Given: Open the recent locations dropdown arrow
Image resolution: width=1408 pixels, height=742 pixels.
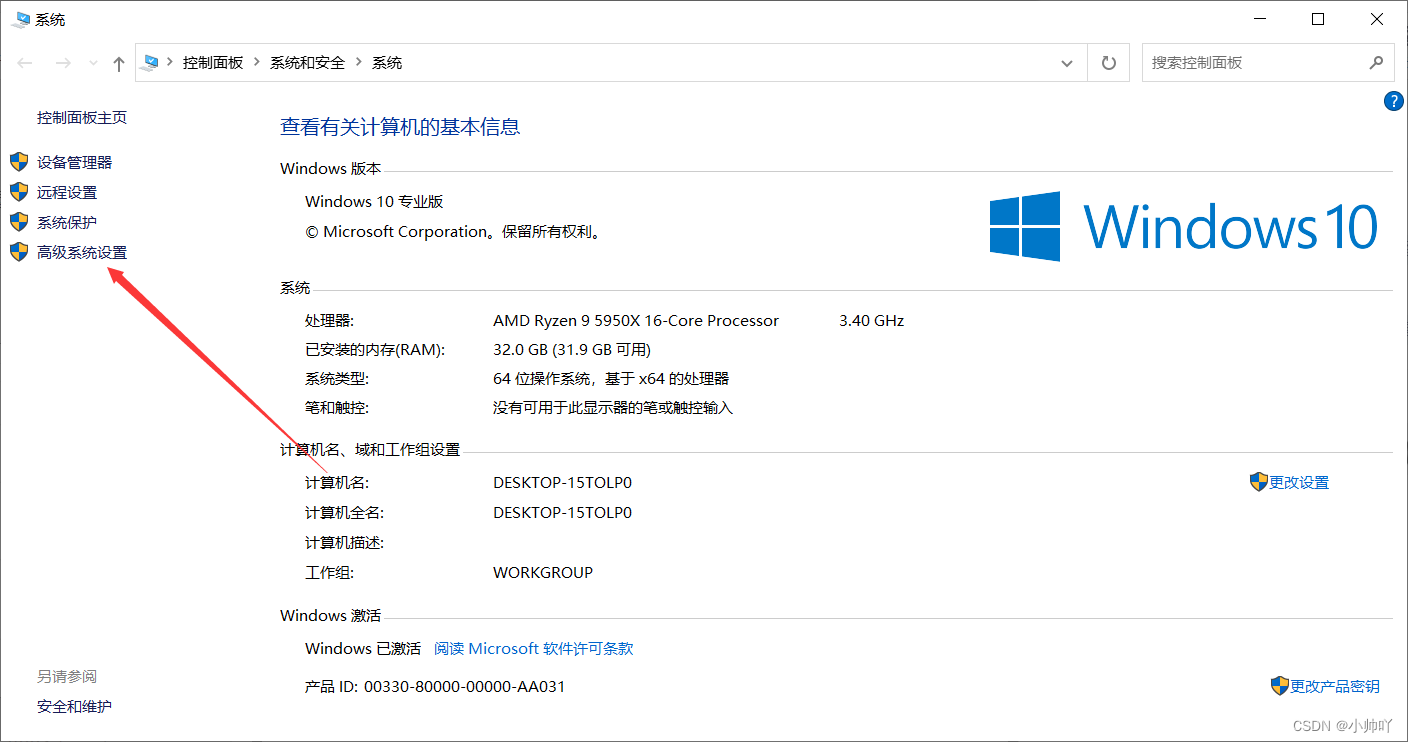Looking at the screenshot, I should point(93,63).
